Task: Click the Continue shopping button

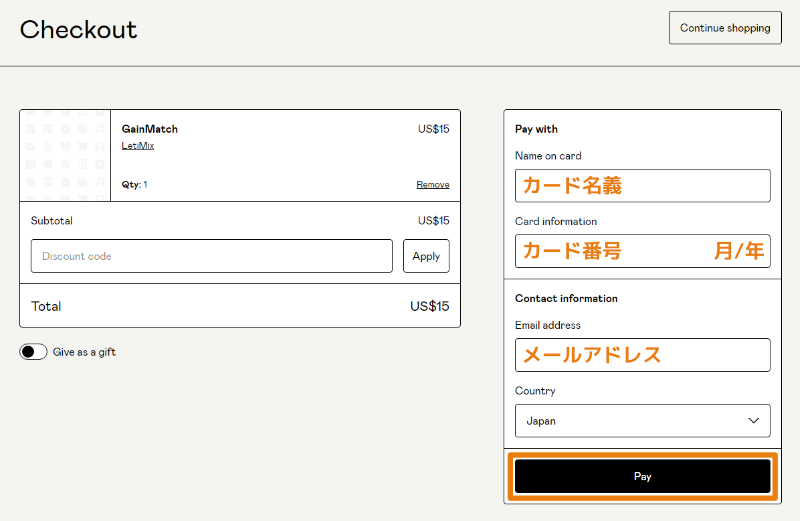Action: click(x=725, y=28)
